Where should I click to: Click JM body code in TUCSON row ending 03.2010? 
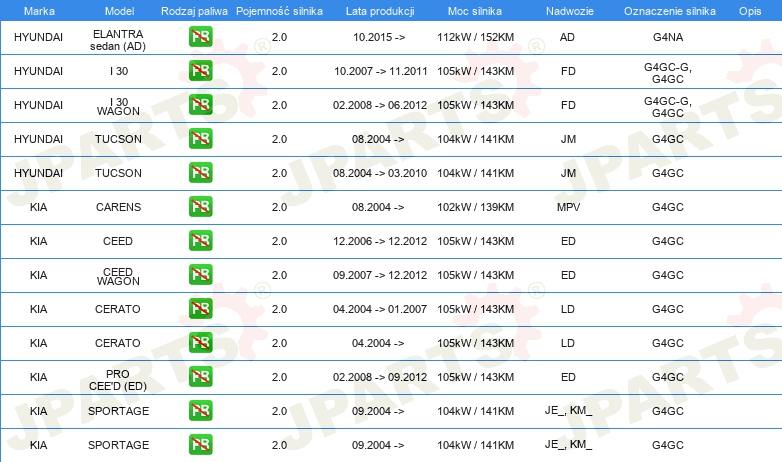[568, 173]
